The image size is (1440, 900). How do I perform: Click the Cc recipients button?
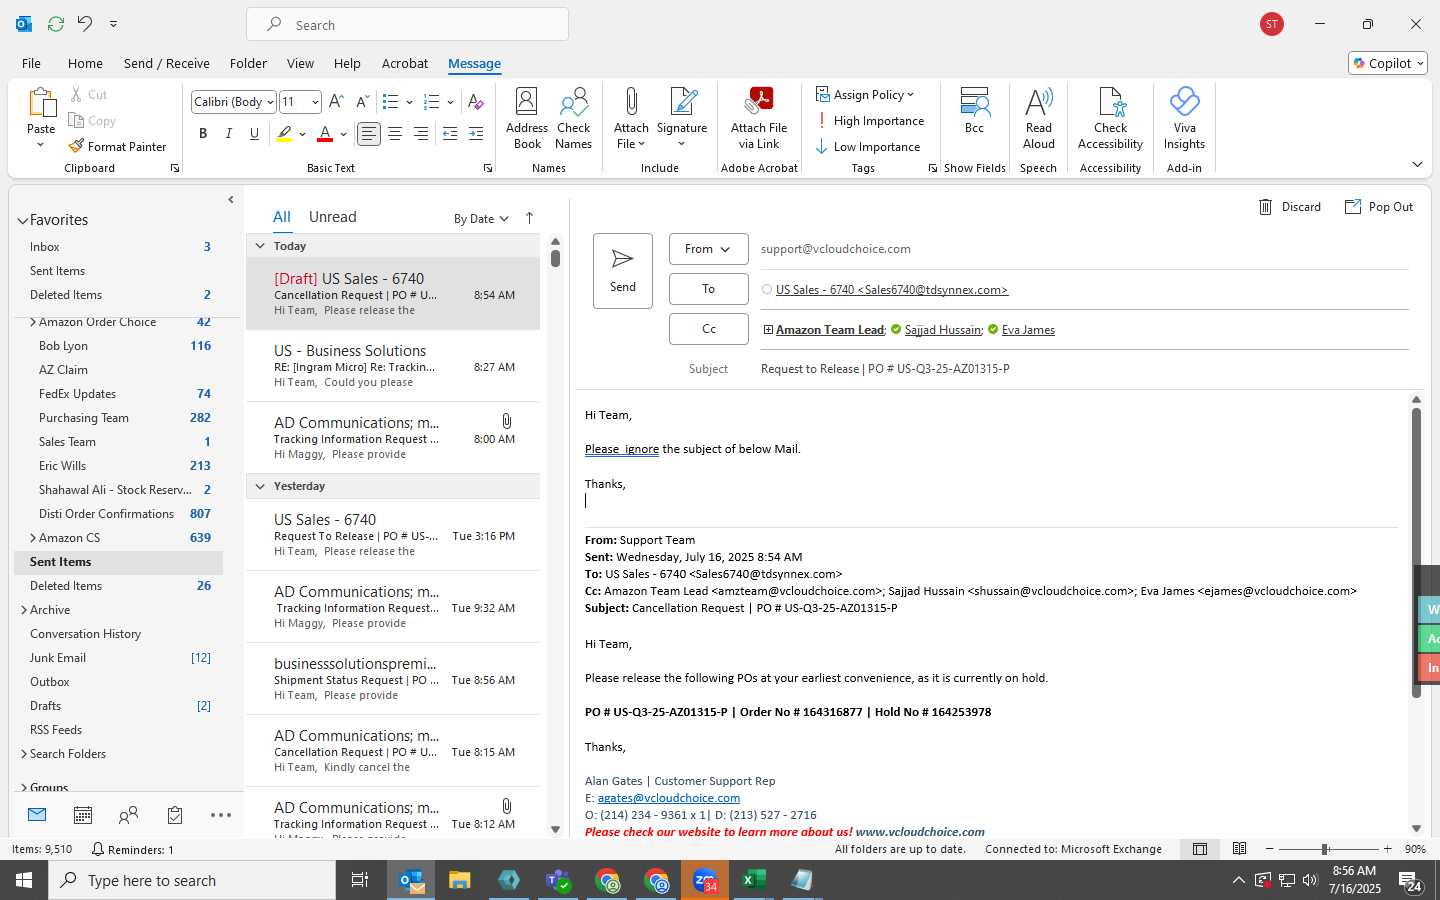coord(708,329)
